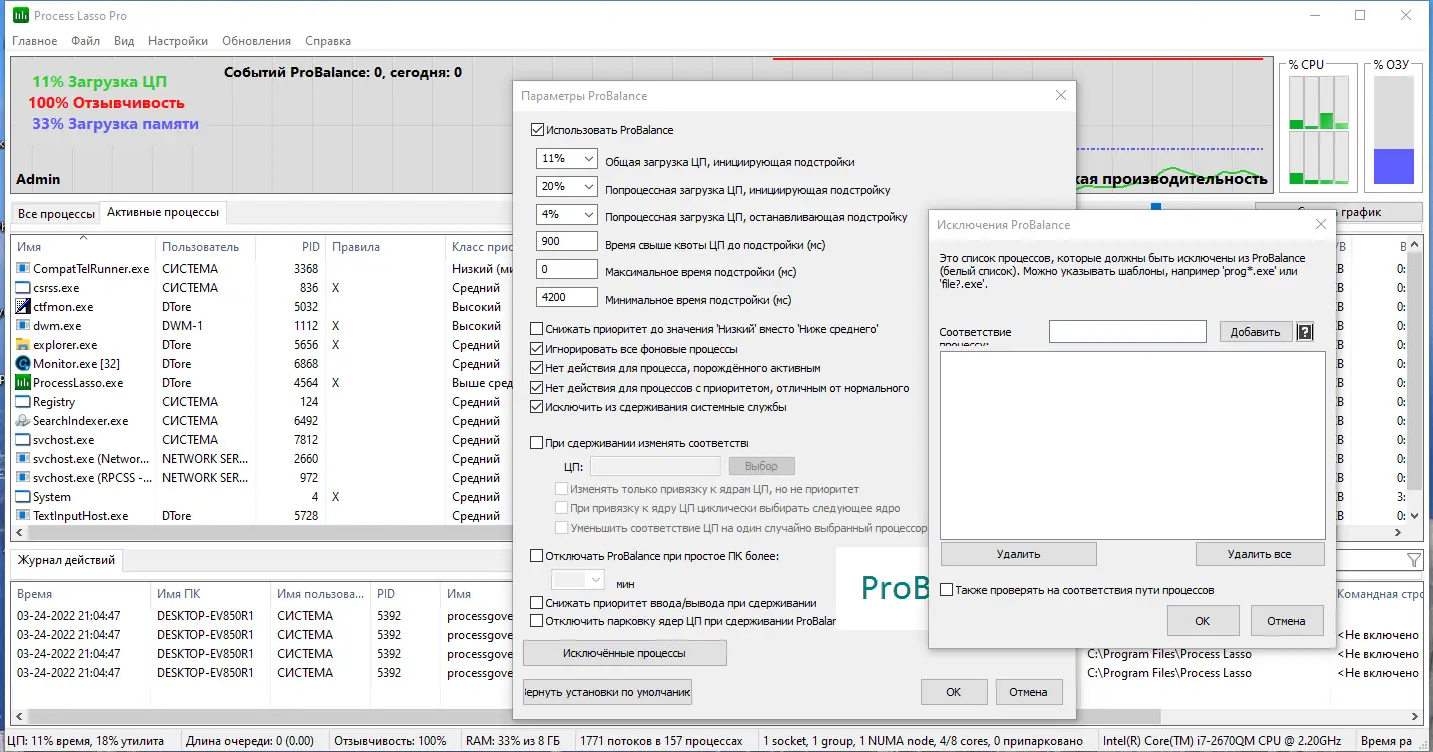Viewport: 1433px width, 752px height.
Task: Click the CompatTelRunner.exe process icon
Action: [24, 269]
